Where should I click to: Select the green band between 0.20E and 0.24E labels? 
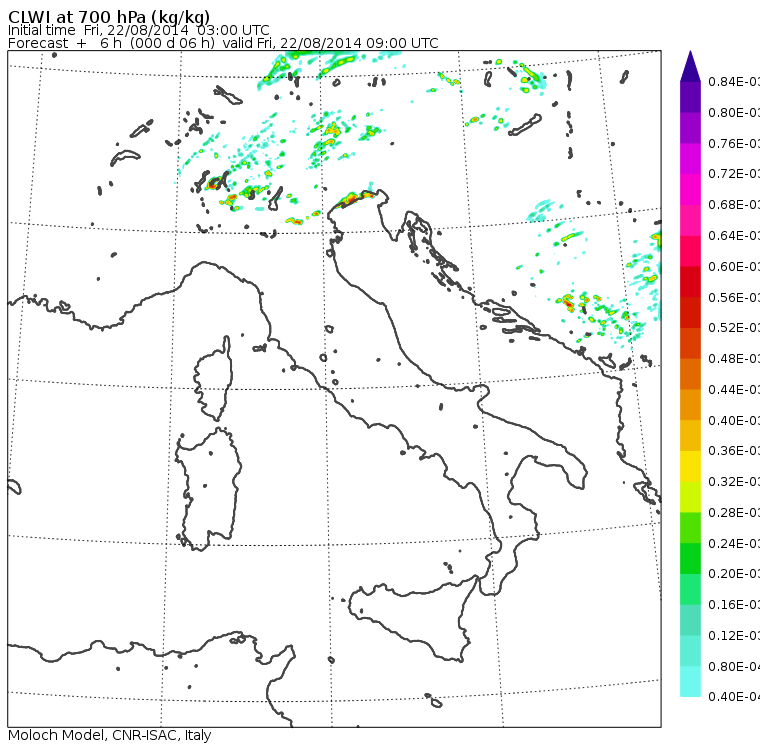690,558
